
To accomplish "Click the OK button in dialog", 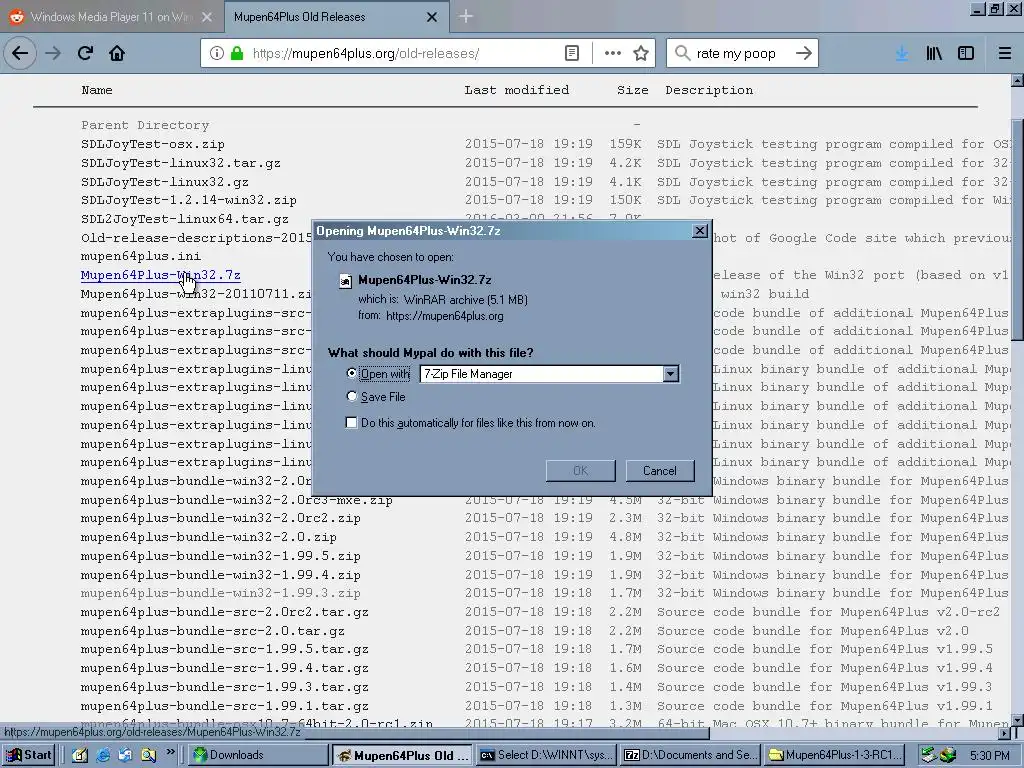I will click(581, 471).
